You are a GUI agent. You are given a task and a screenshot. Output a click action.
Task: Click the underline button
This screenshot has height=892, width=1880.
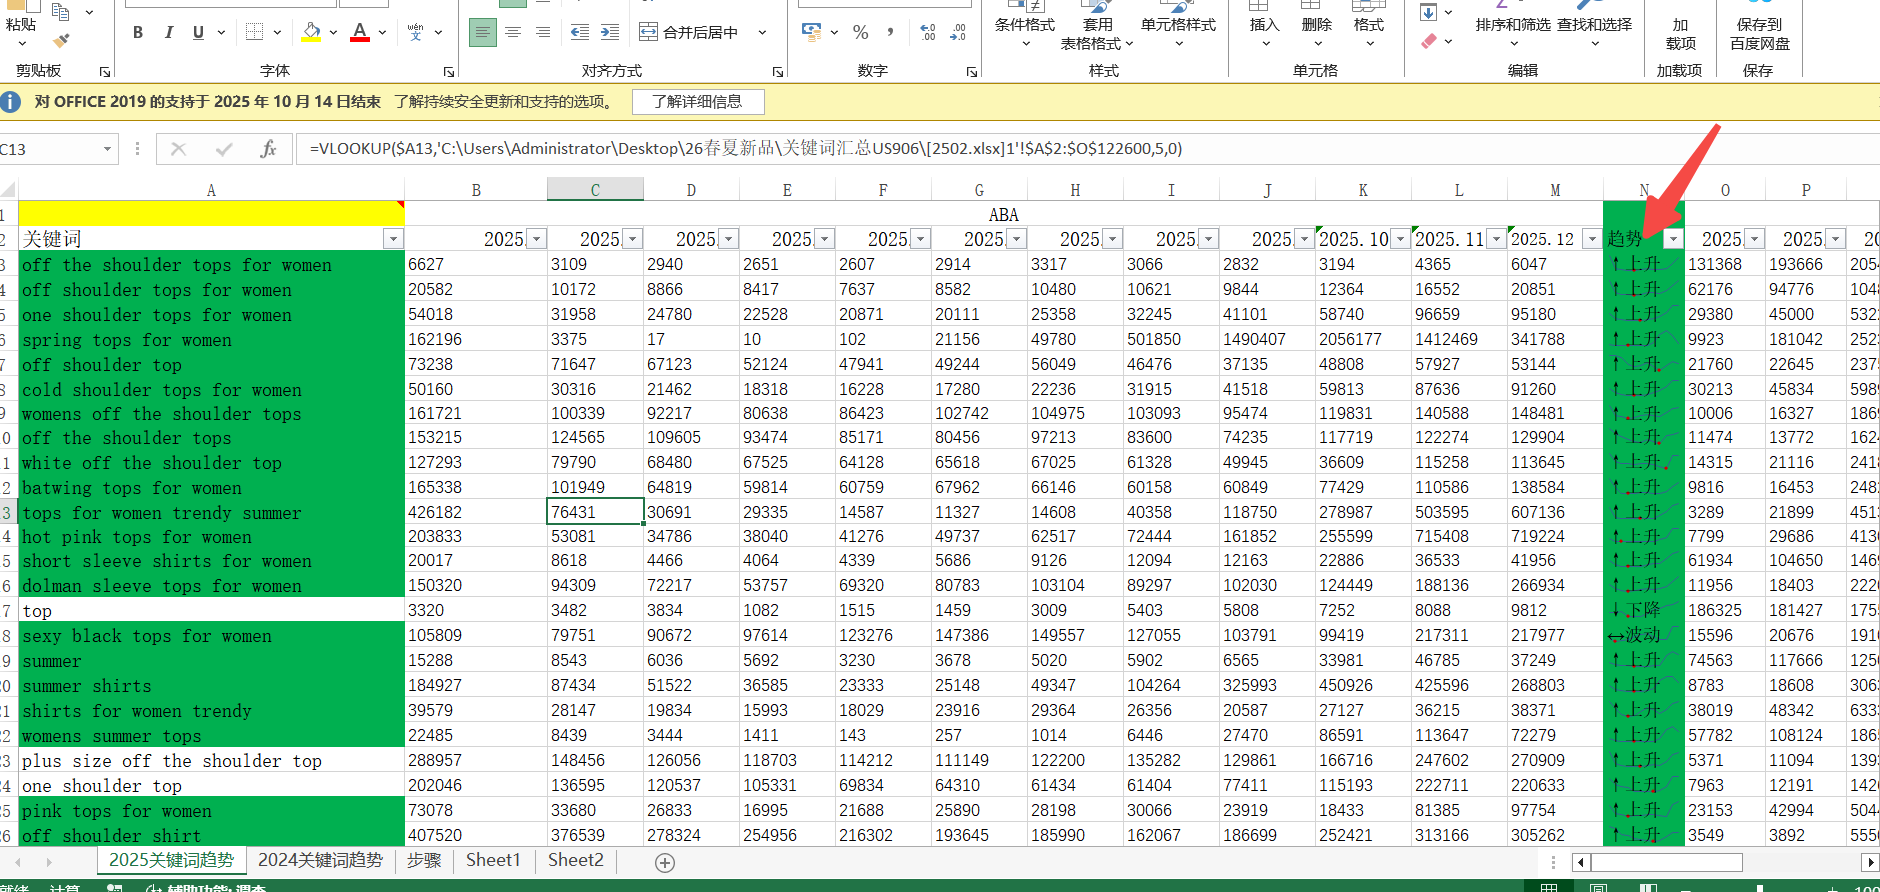pos(198,32)
